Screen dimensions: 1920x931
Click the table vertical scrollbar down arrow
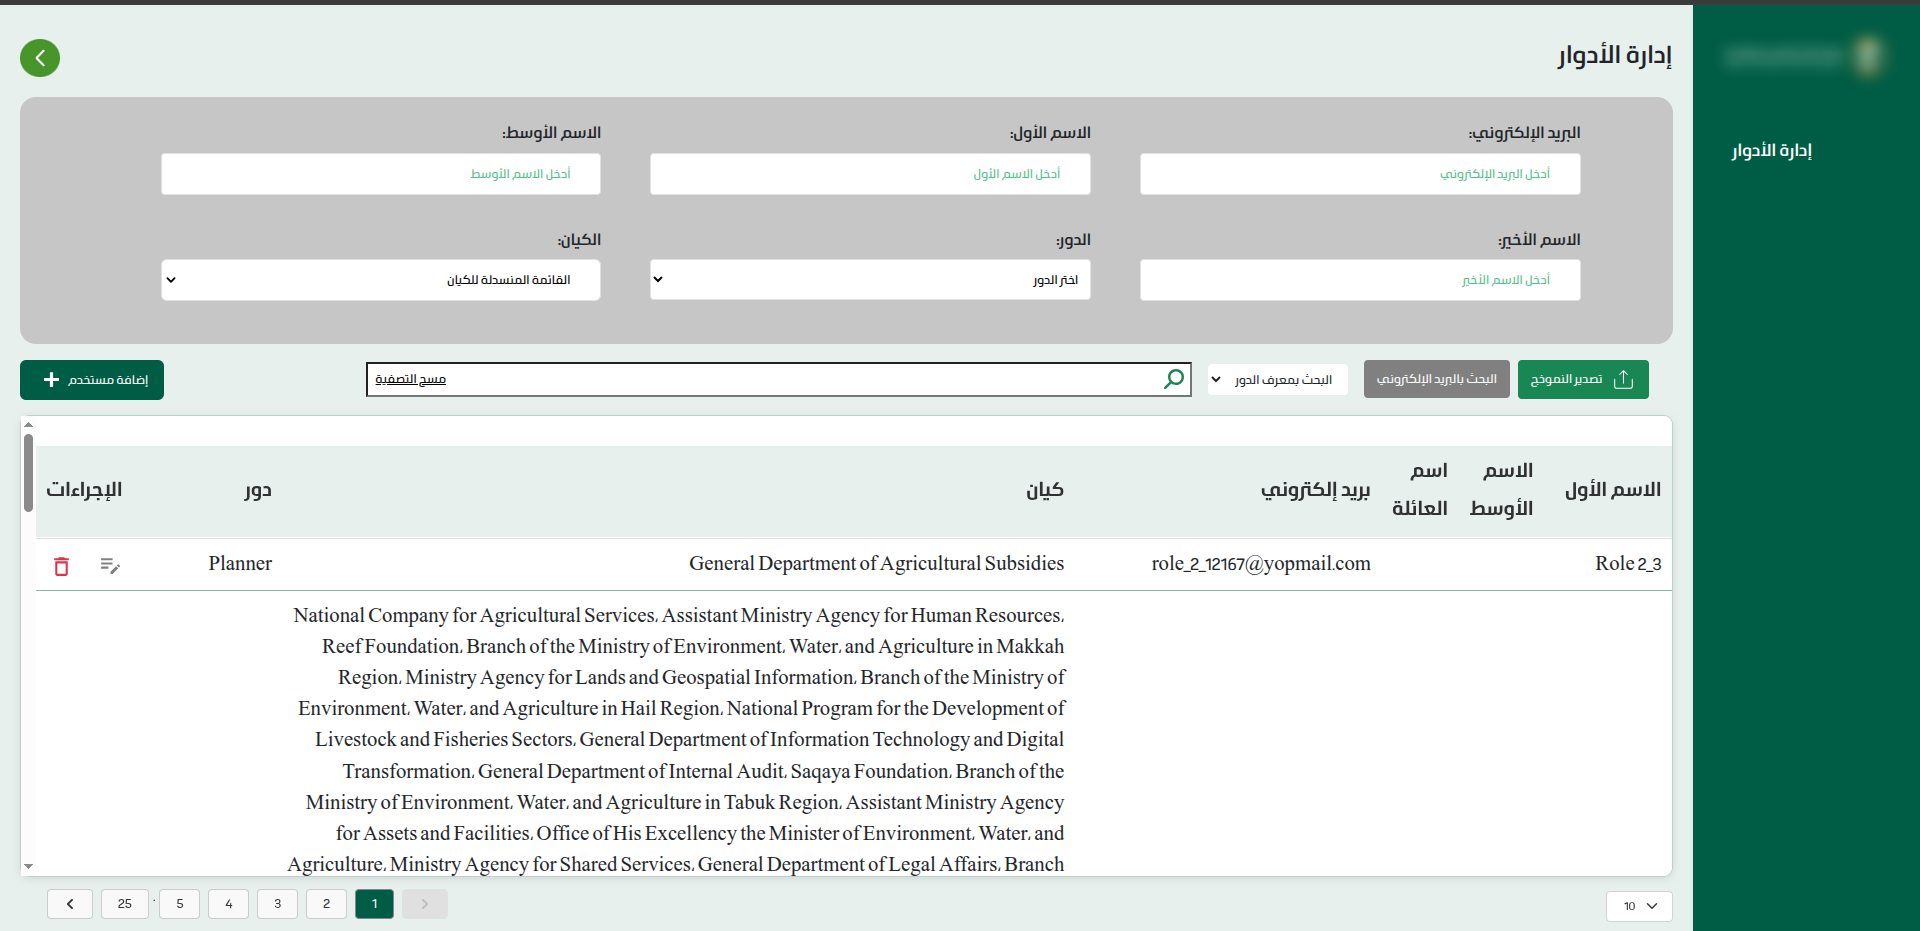click(29, 866)
